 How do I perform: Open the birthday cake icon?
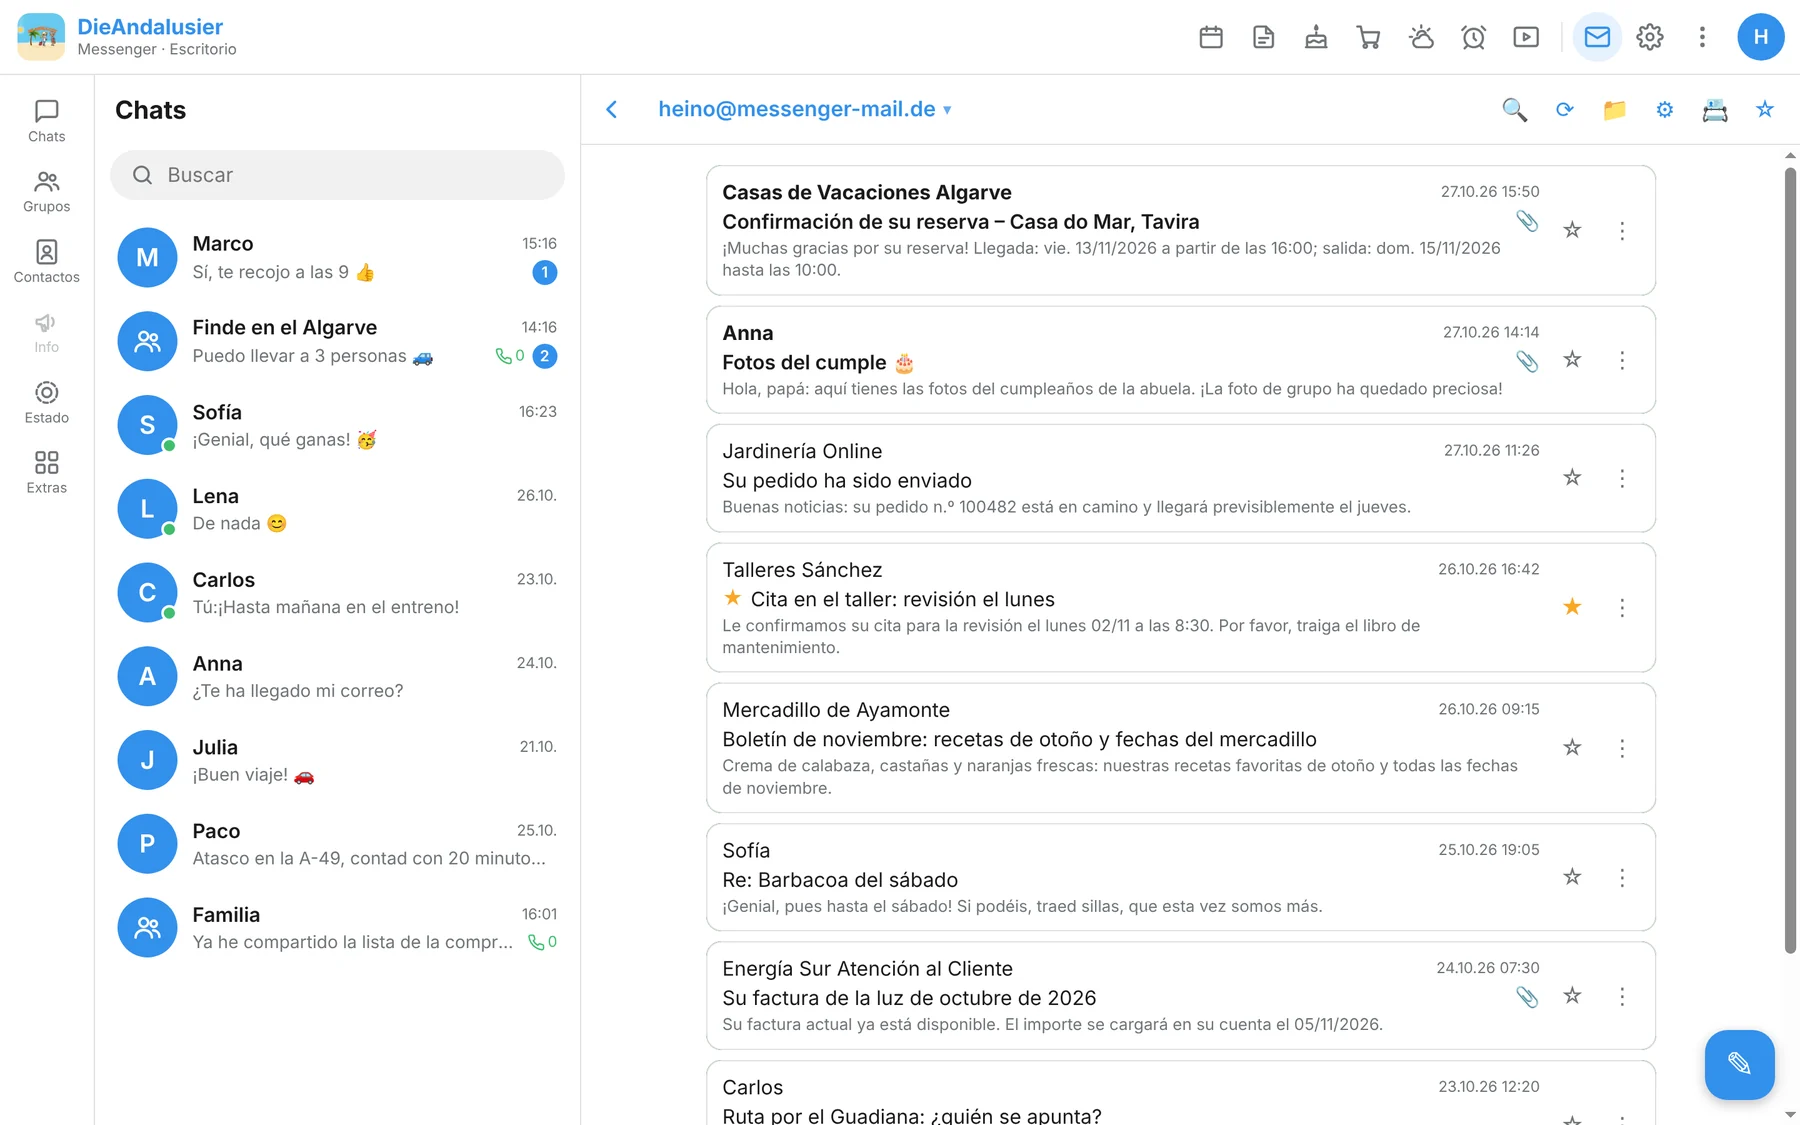pos(1316,37)
